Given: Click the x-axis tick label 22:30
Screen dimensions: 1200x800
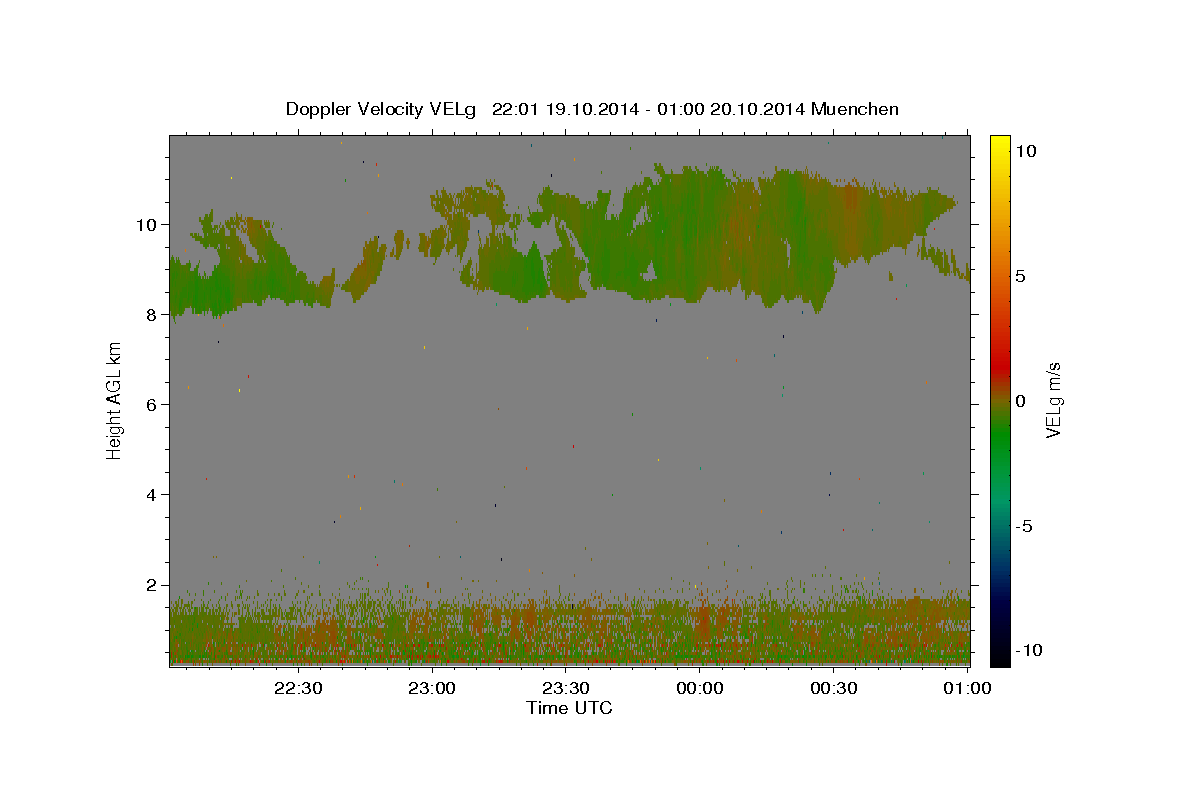Looking at the screenshot, I should (299, 689).
